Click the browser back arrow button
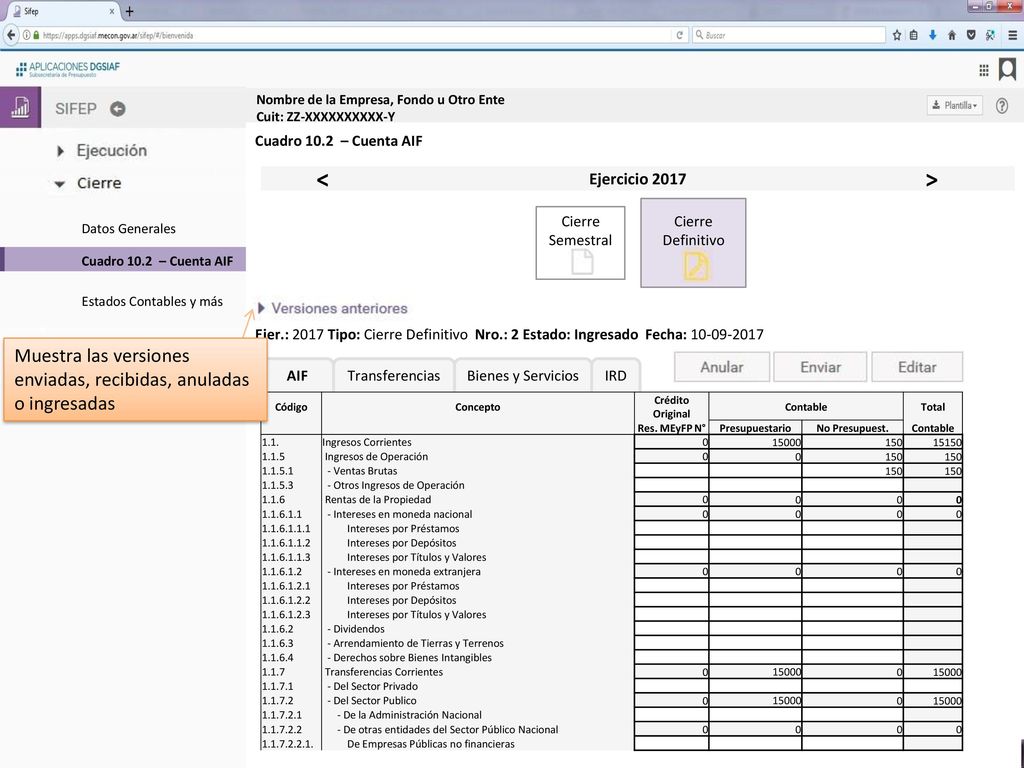The width and height of the screenshot is (1024, 768). (11, 35)
